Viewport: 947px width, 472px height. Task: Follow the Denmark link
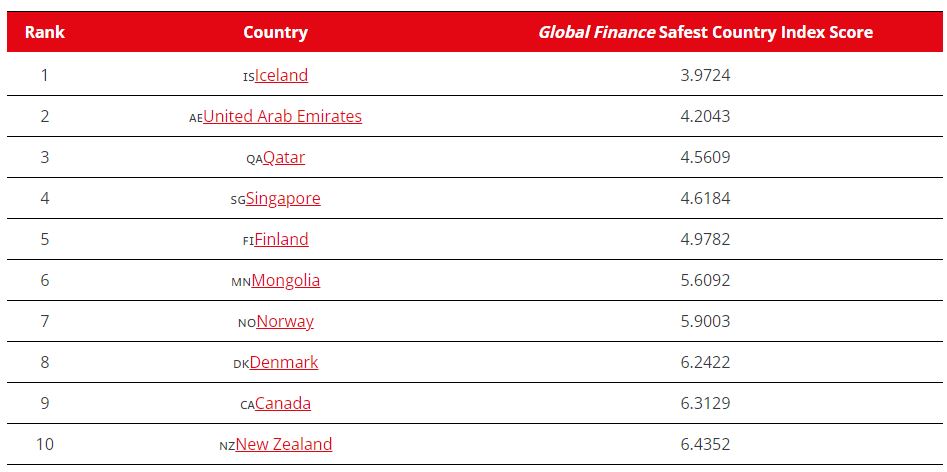284,362
